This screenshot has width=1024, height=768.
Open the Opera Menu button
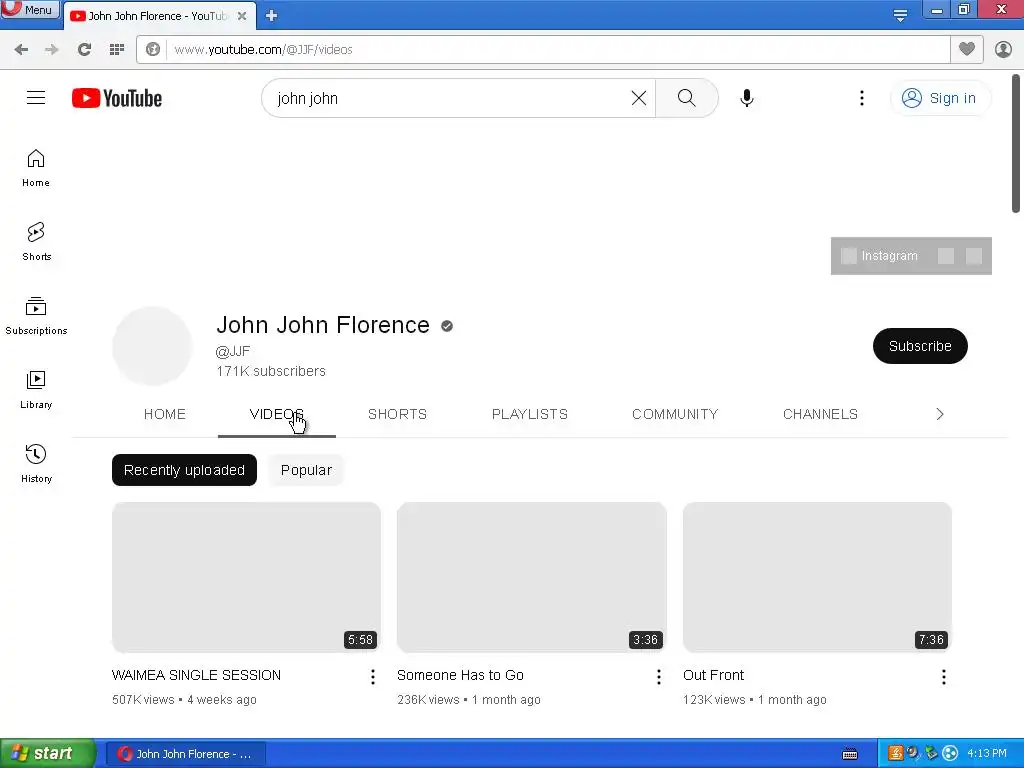[30, 10]
